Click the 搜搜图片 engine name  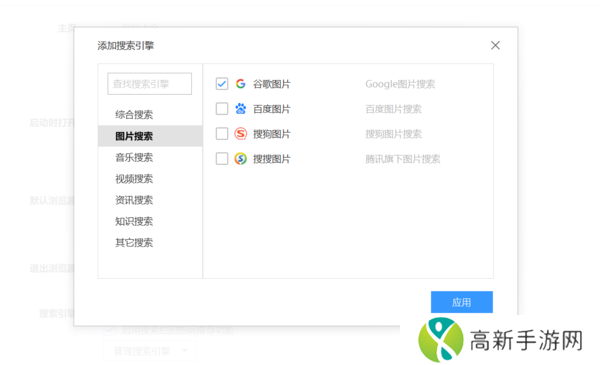point(272,158)
